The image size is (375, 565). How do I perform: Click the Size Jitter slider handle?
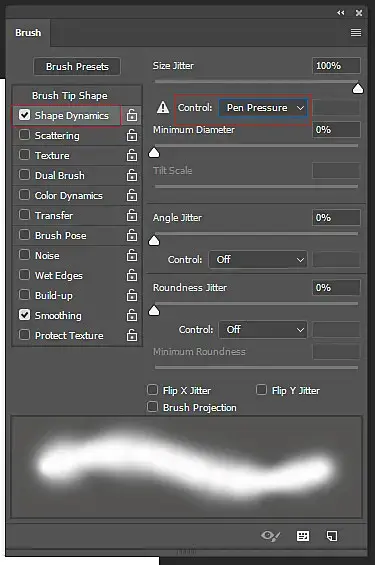(x=358, y=89)
